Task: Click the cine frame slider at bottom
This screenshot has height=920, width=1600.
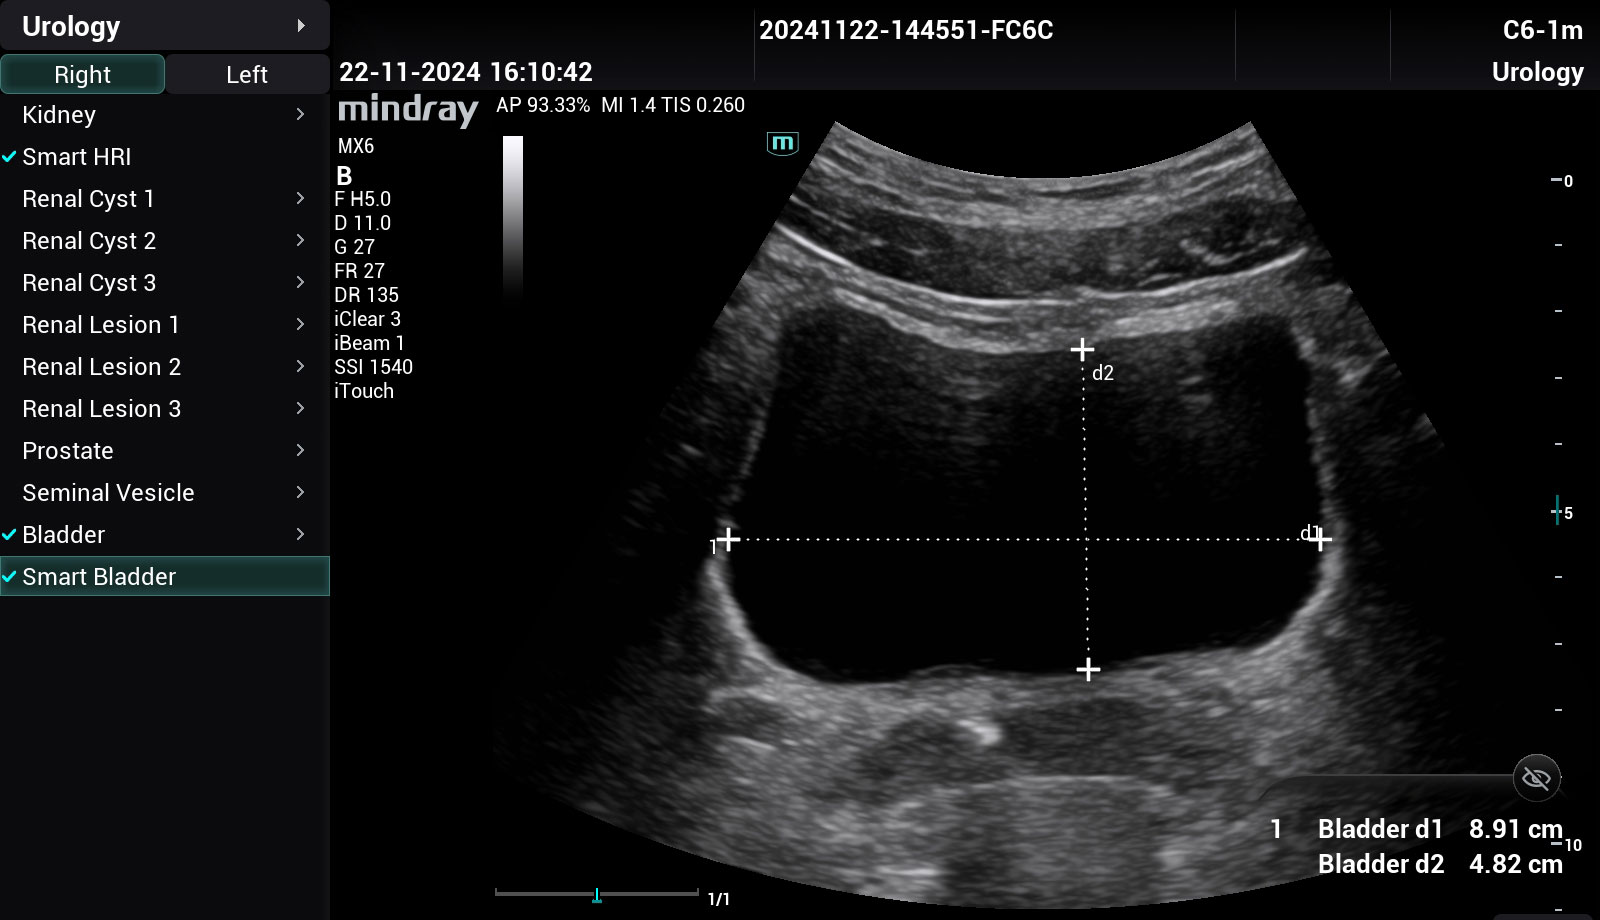Action: click(596, 893)
